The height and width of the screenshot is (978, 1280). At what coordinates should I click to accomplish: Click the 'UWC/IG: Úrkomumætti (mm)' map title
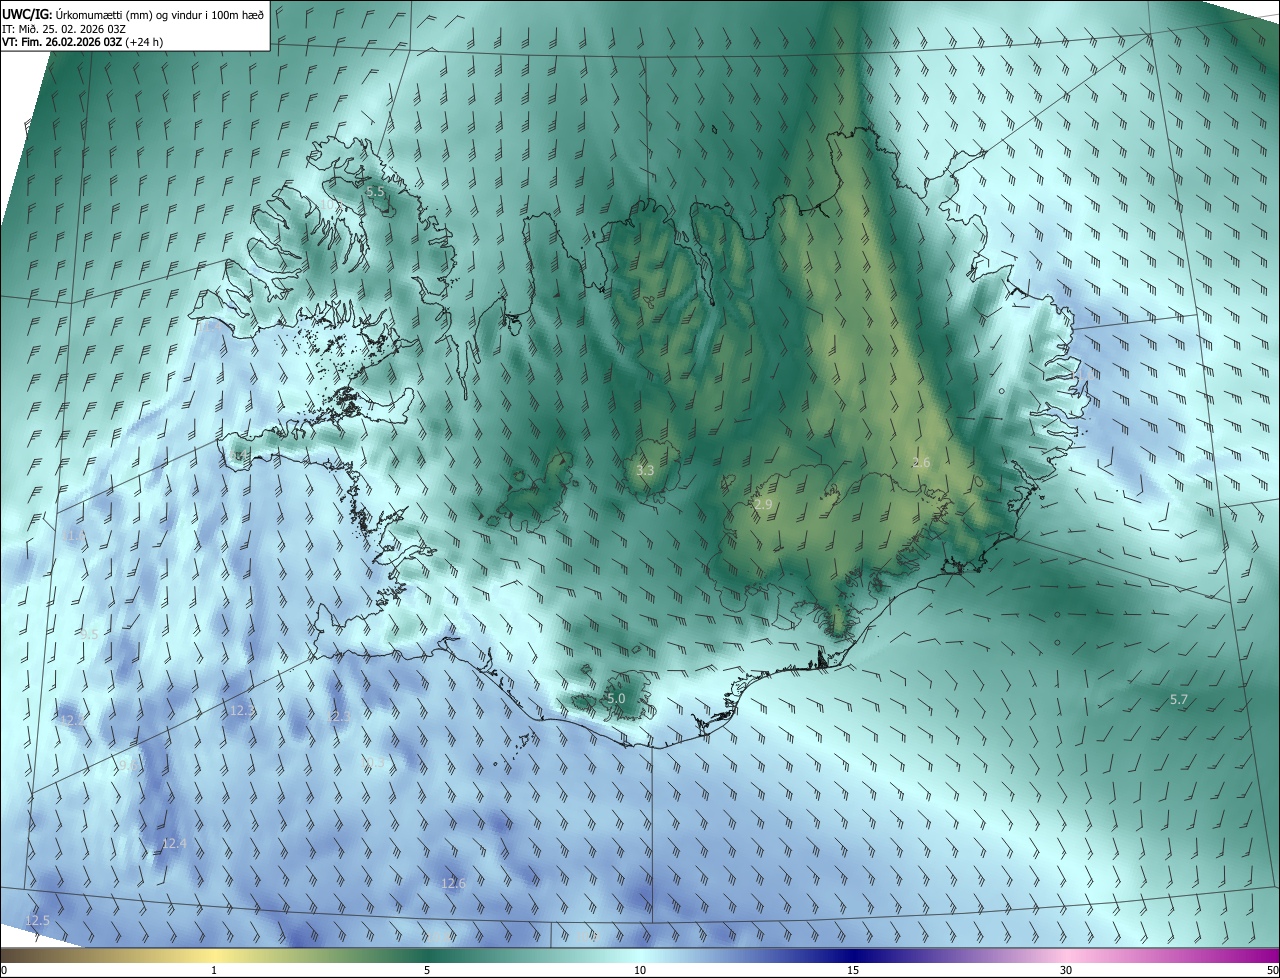pyautogui.click(x=134, y=14)
